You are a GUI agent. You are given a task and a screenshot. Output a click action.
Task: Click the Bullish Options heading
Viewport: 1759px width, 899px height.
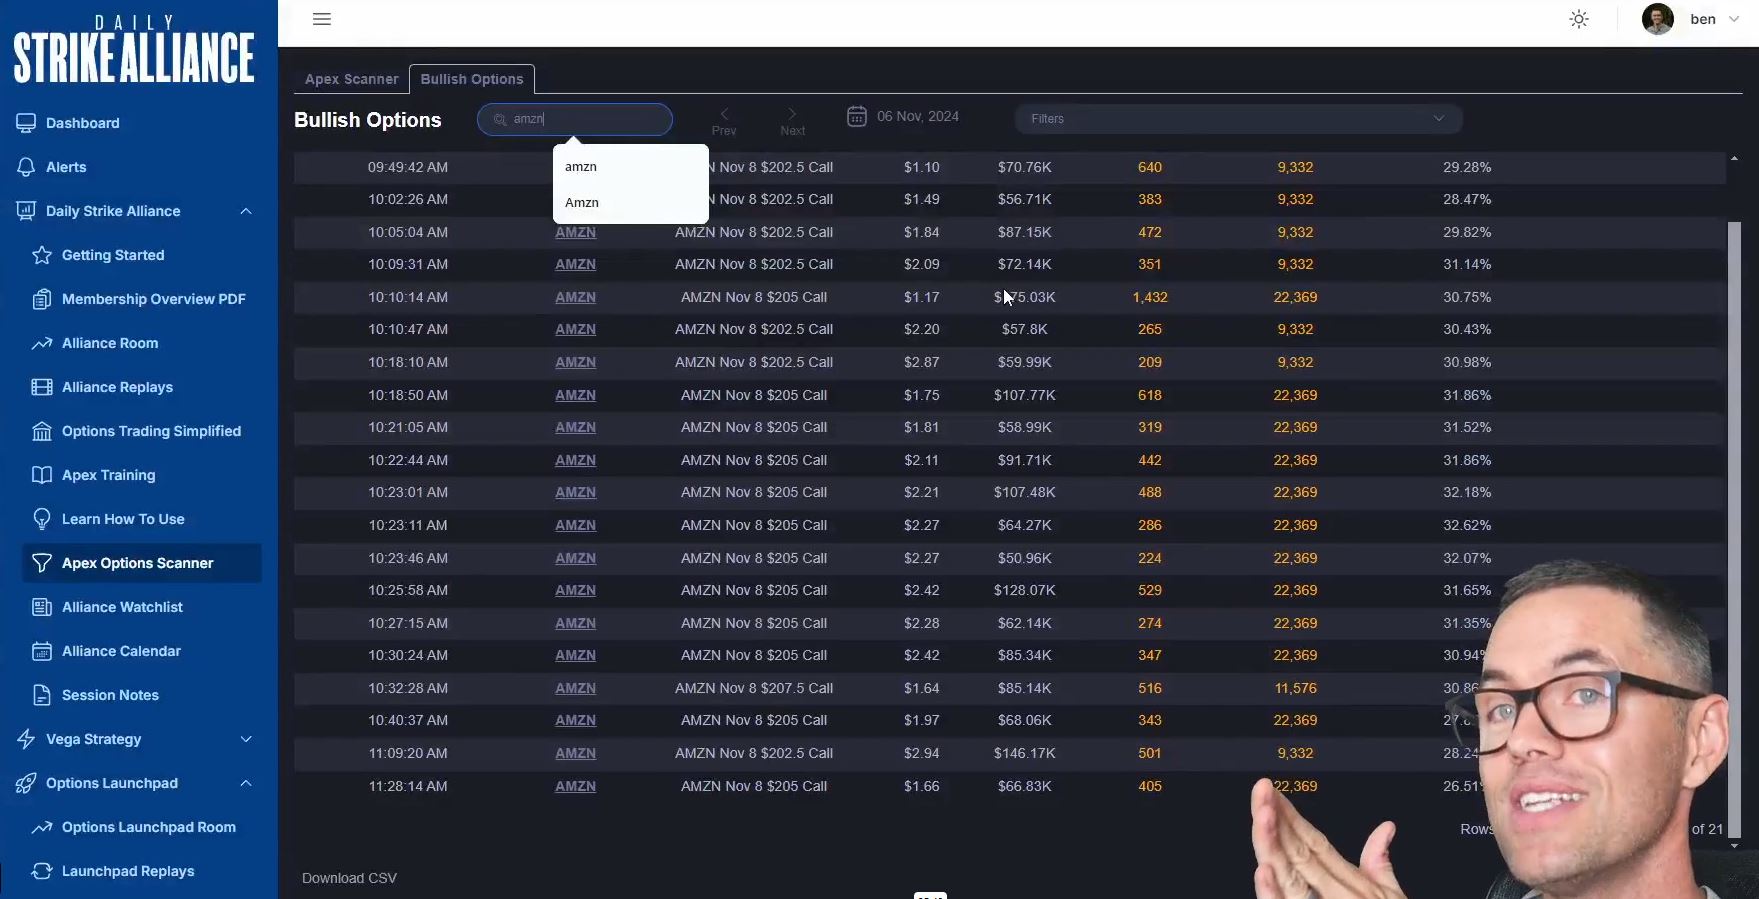coord(368,120)
